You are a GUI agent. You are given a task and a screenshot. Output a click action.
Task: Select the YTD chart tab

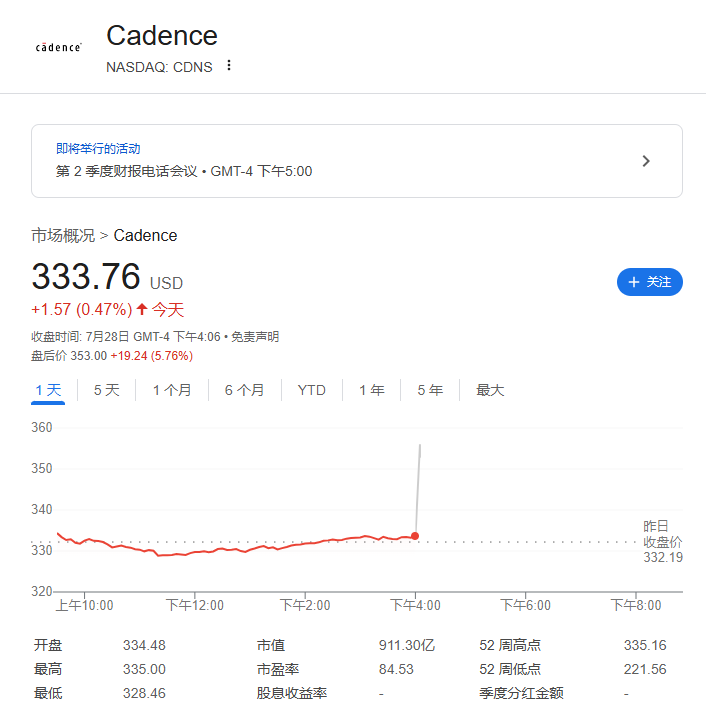coord(312,390)
